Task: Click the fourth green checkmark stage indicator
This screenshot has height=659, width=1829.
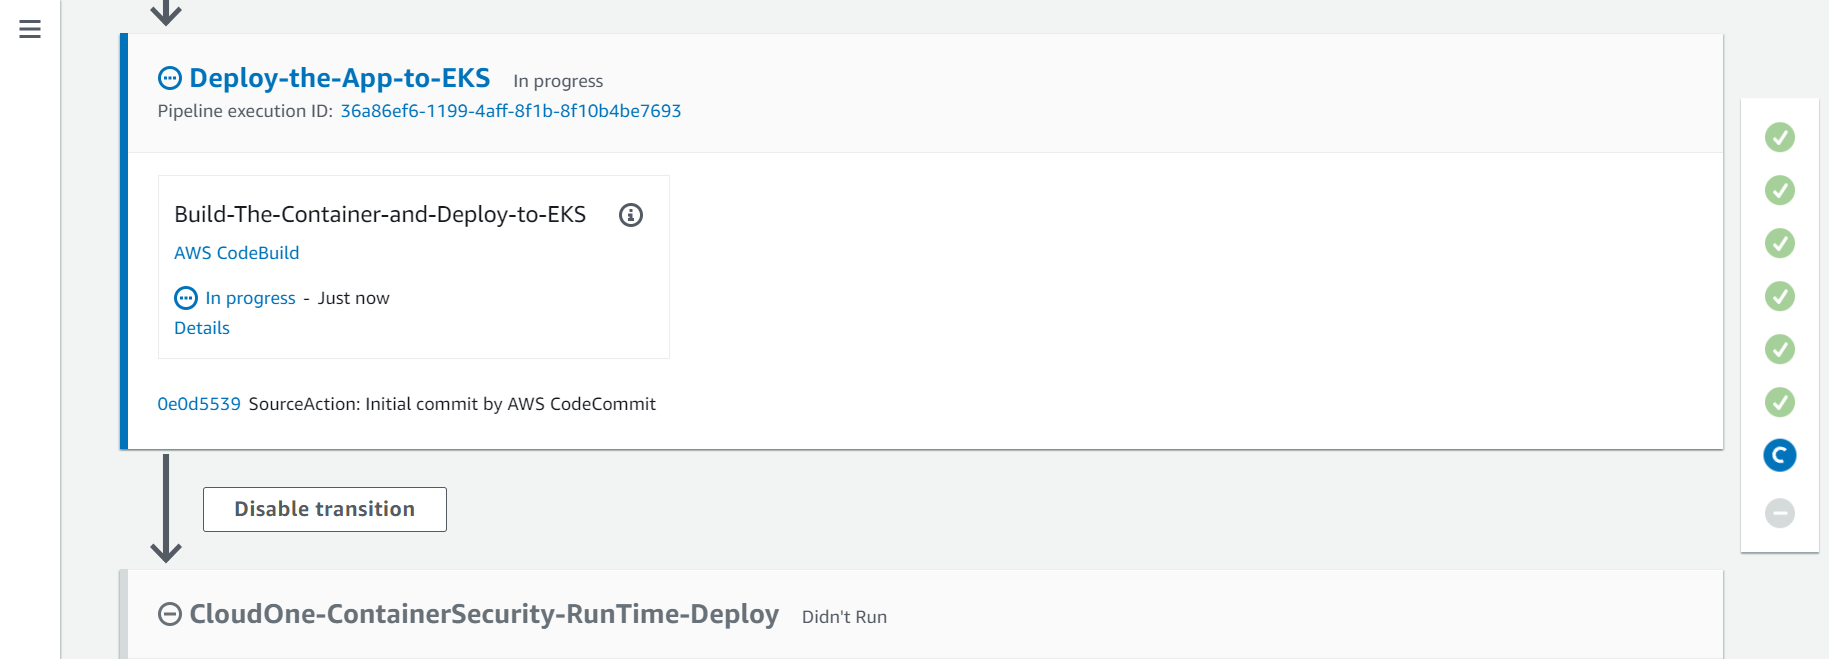Action: click(1779, 296)
